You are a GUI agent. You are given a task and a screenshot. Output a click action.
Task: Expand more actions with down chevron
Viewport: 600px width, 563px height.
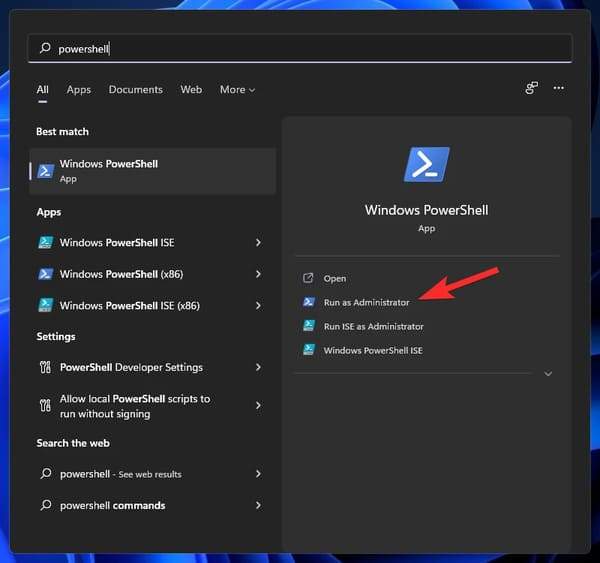point(548,374)
